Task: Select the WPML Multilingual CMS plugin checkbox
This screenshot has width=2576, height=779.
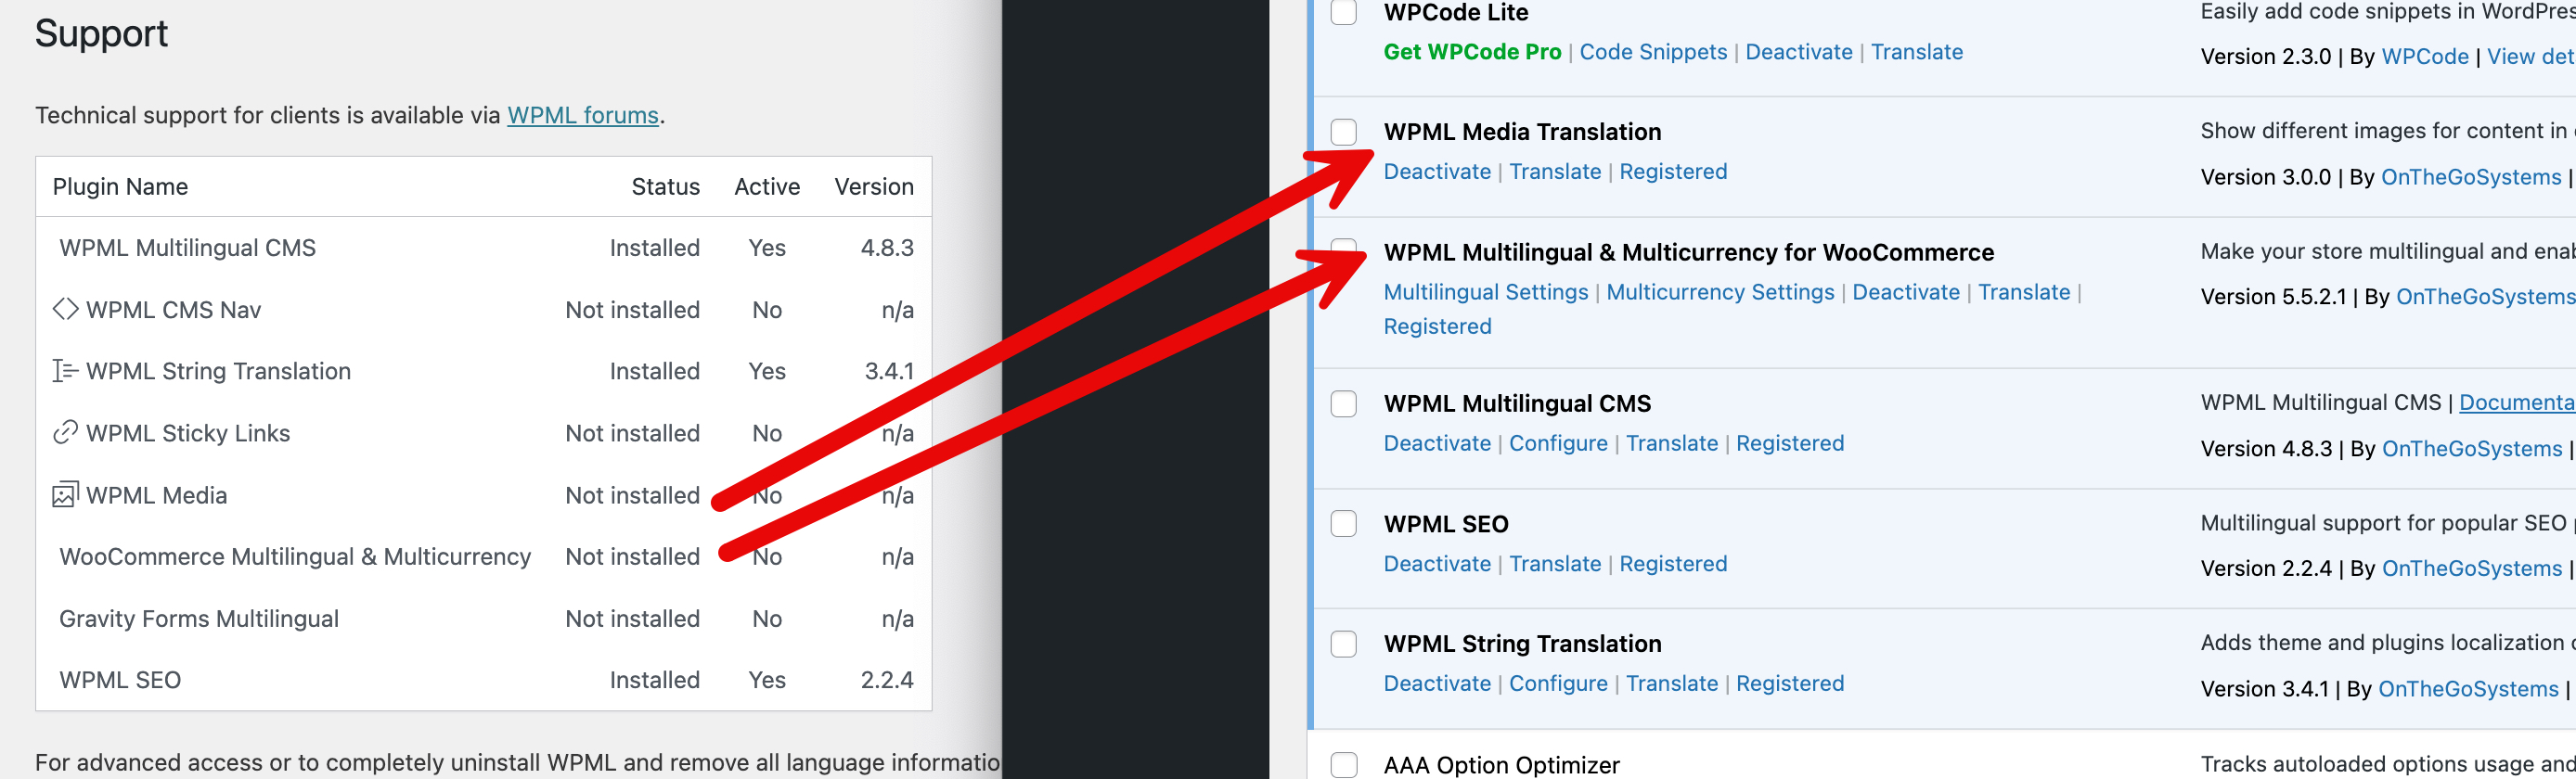Action: pos(1344,404)
